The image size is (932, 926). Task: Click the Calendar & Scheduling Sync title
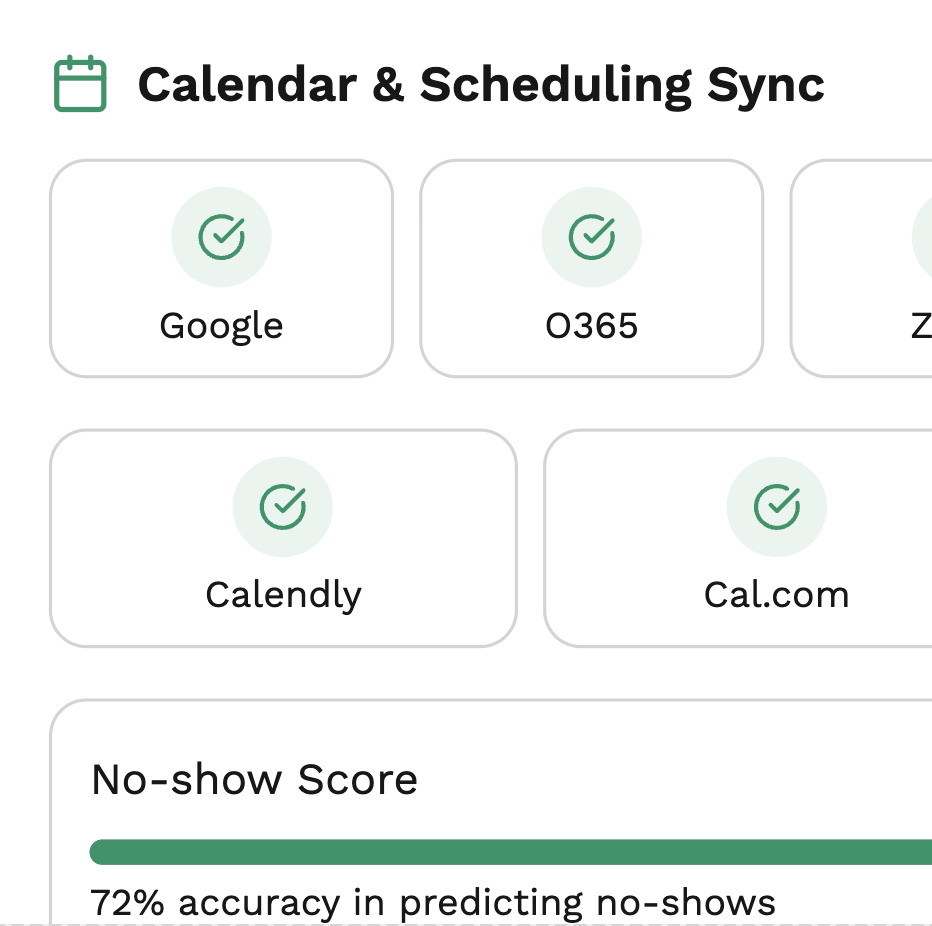[x=483, y=84]
